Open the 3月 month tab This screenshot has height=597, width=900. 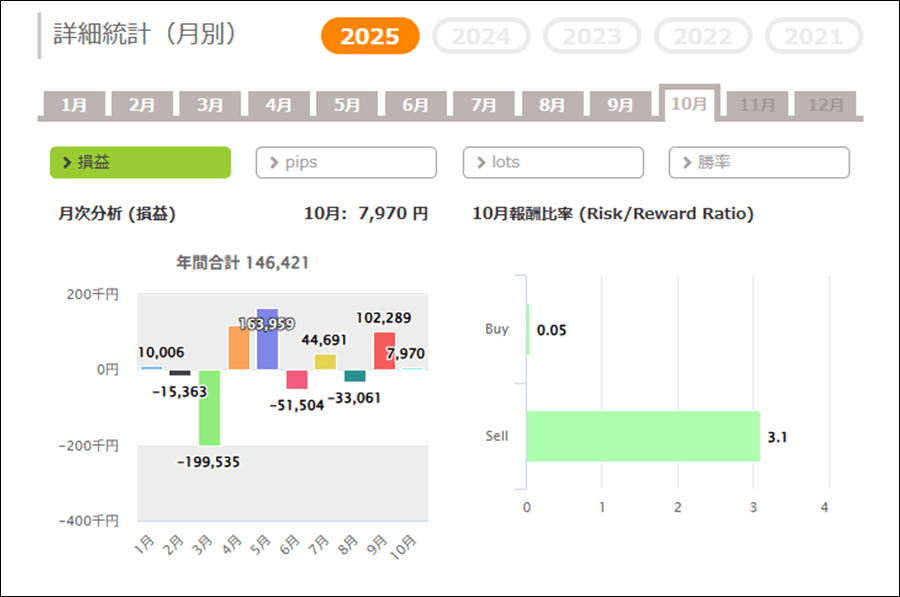[x=210, y=104]
